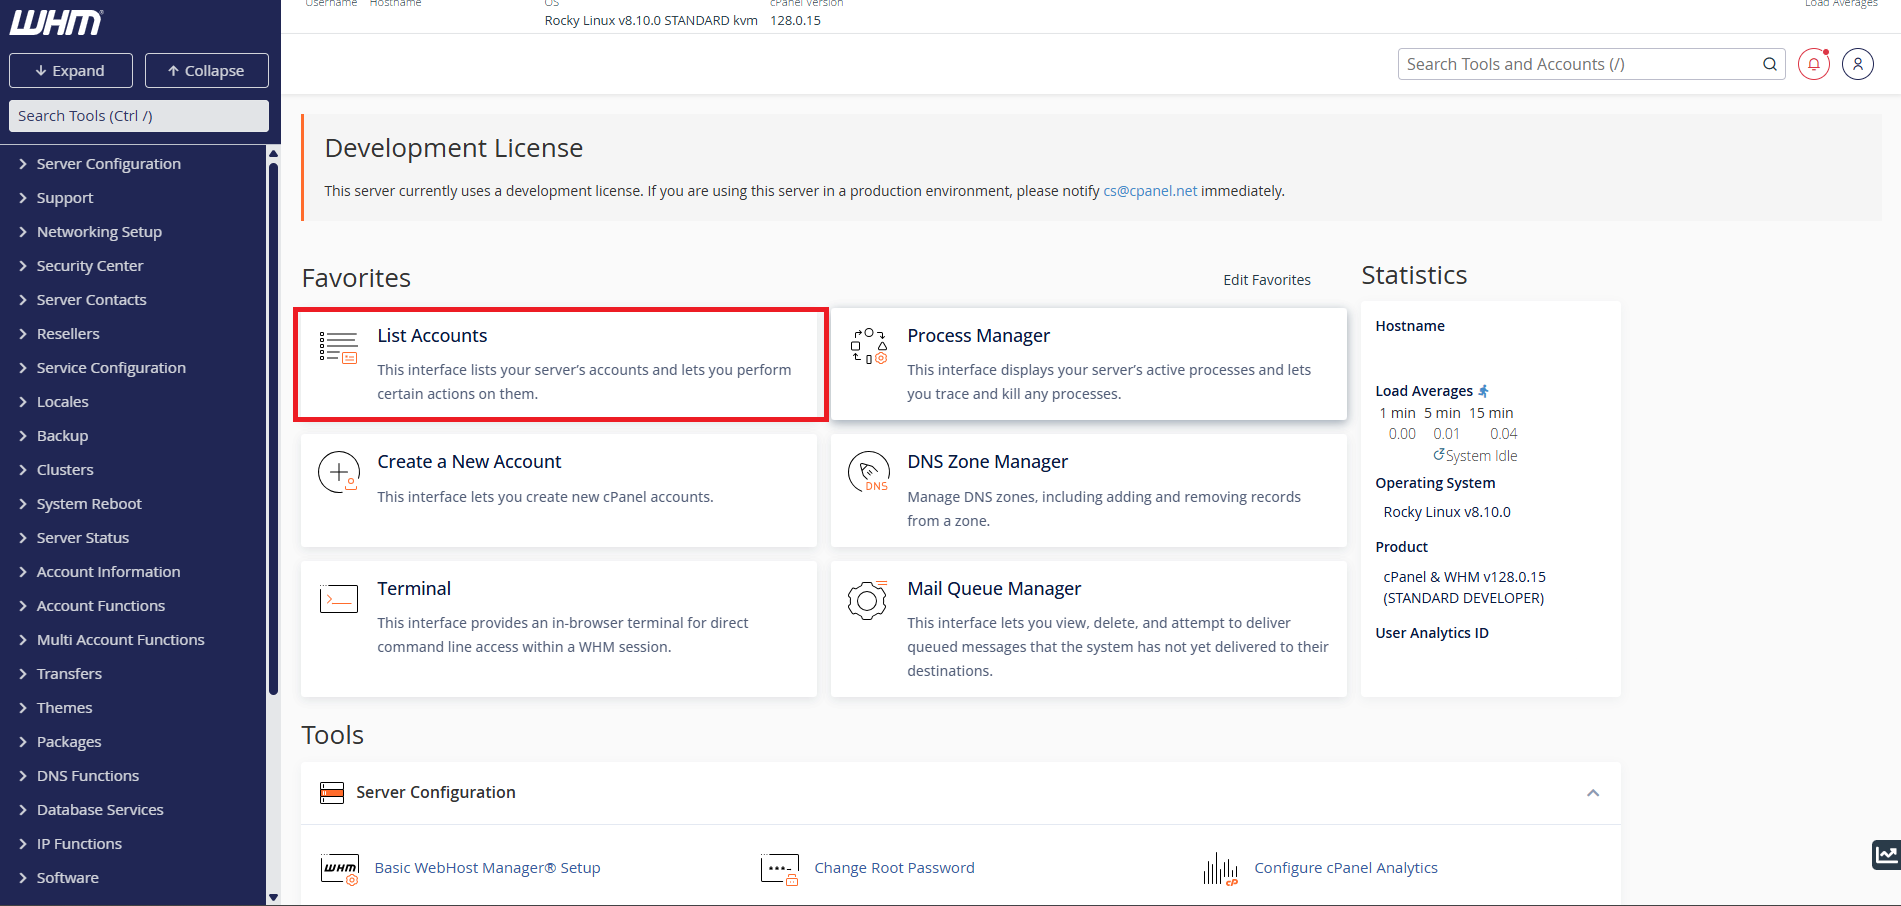Click the DNS Zone Manager icon
Viewport: 1901px width, 906px height.
[x=868, y=472]
